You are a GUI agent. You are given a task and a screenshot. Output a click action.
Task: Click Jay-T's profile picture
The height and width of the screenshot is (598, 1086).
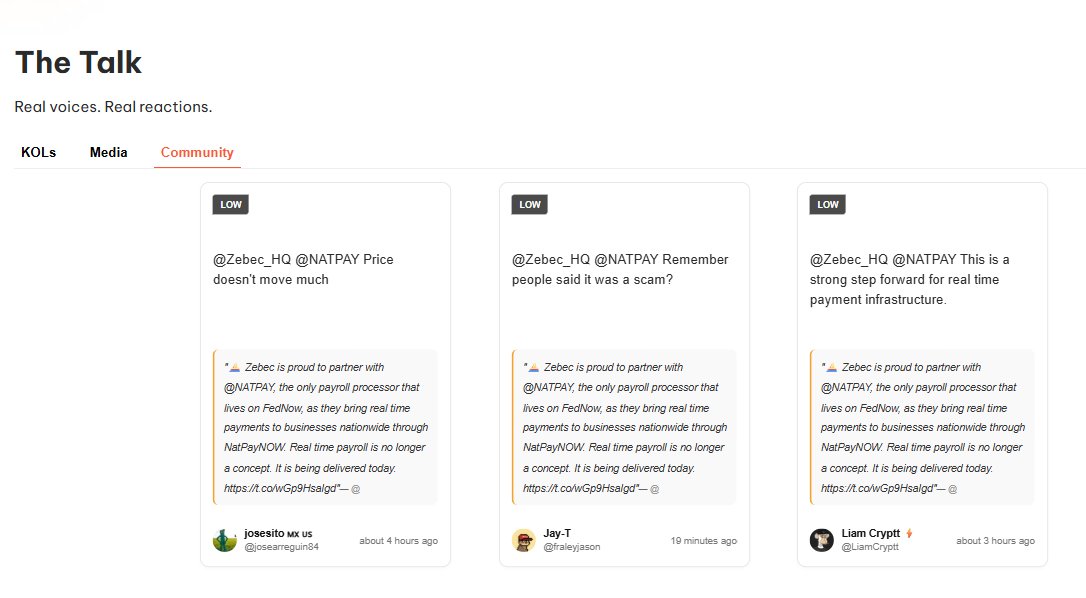[x=523, y=540]
